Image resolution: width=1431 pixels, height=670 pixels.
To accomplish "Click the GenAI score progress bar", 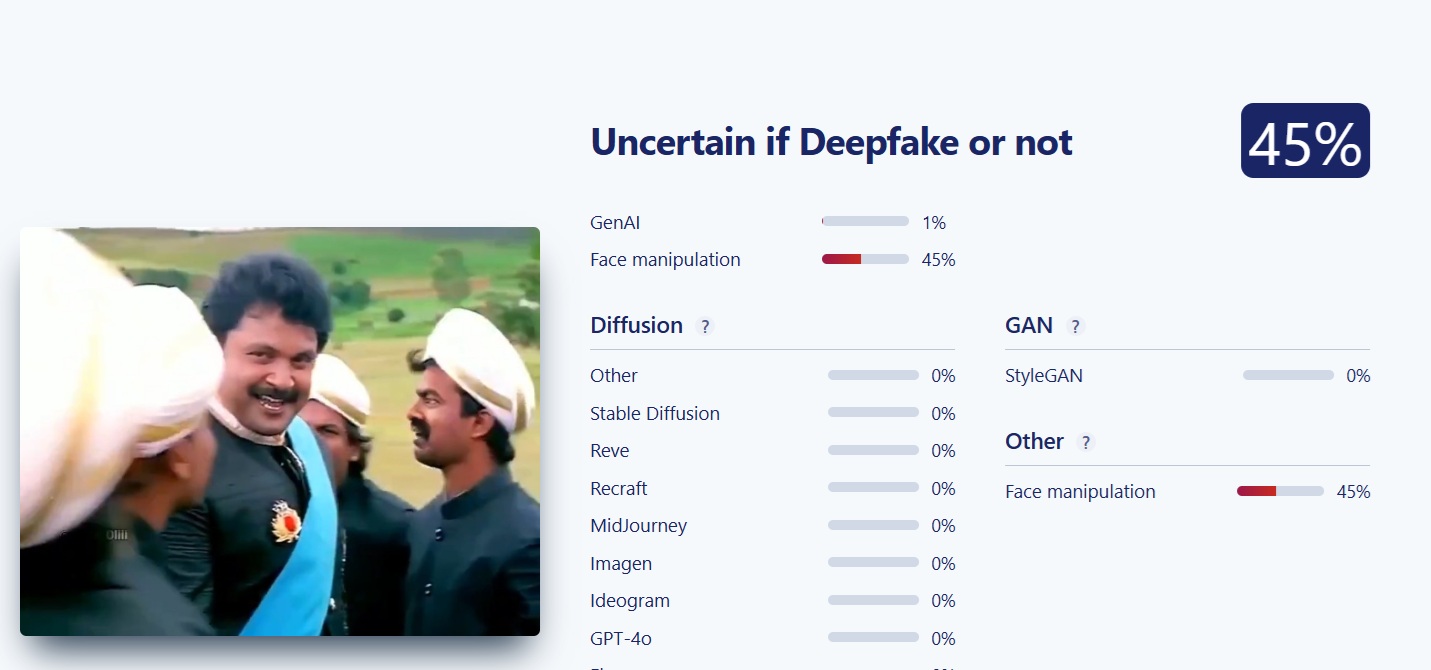I will pyautogui.click(x=865, y=222).
